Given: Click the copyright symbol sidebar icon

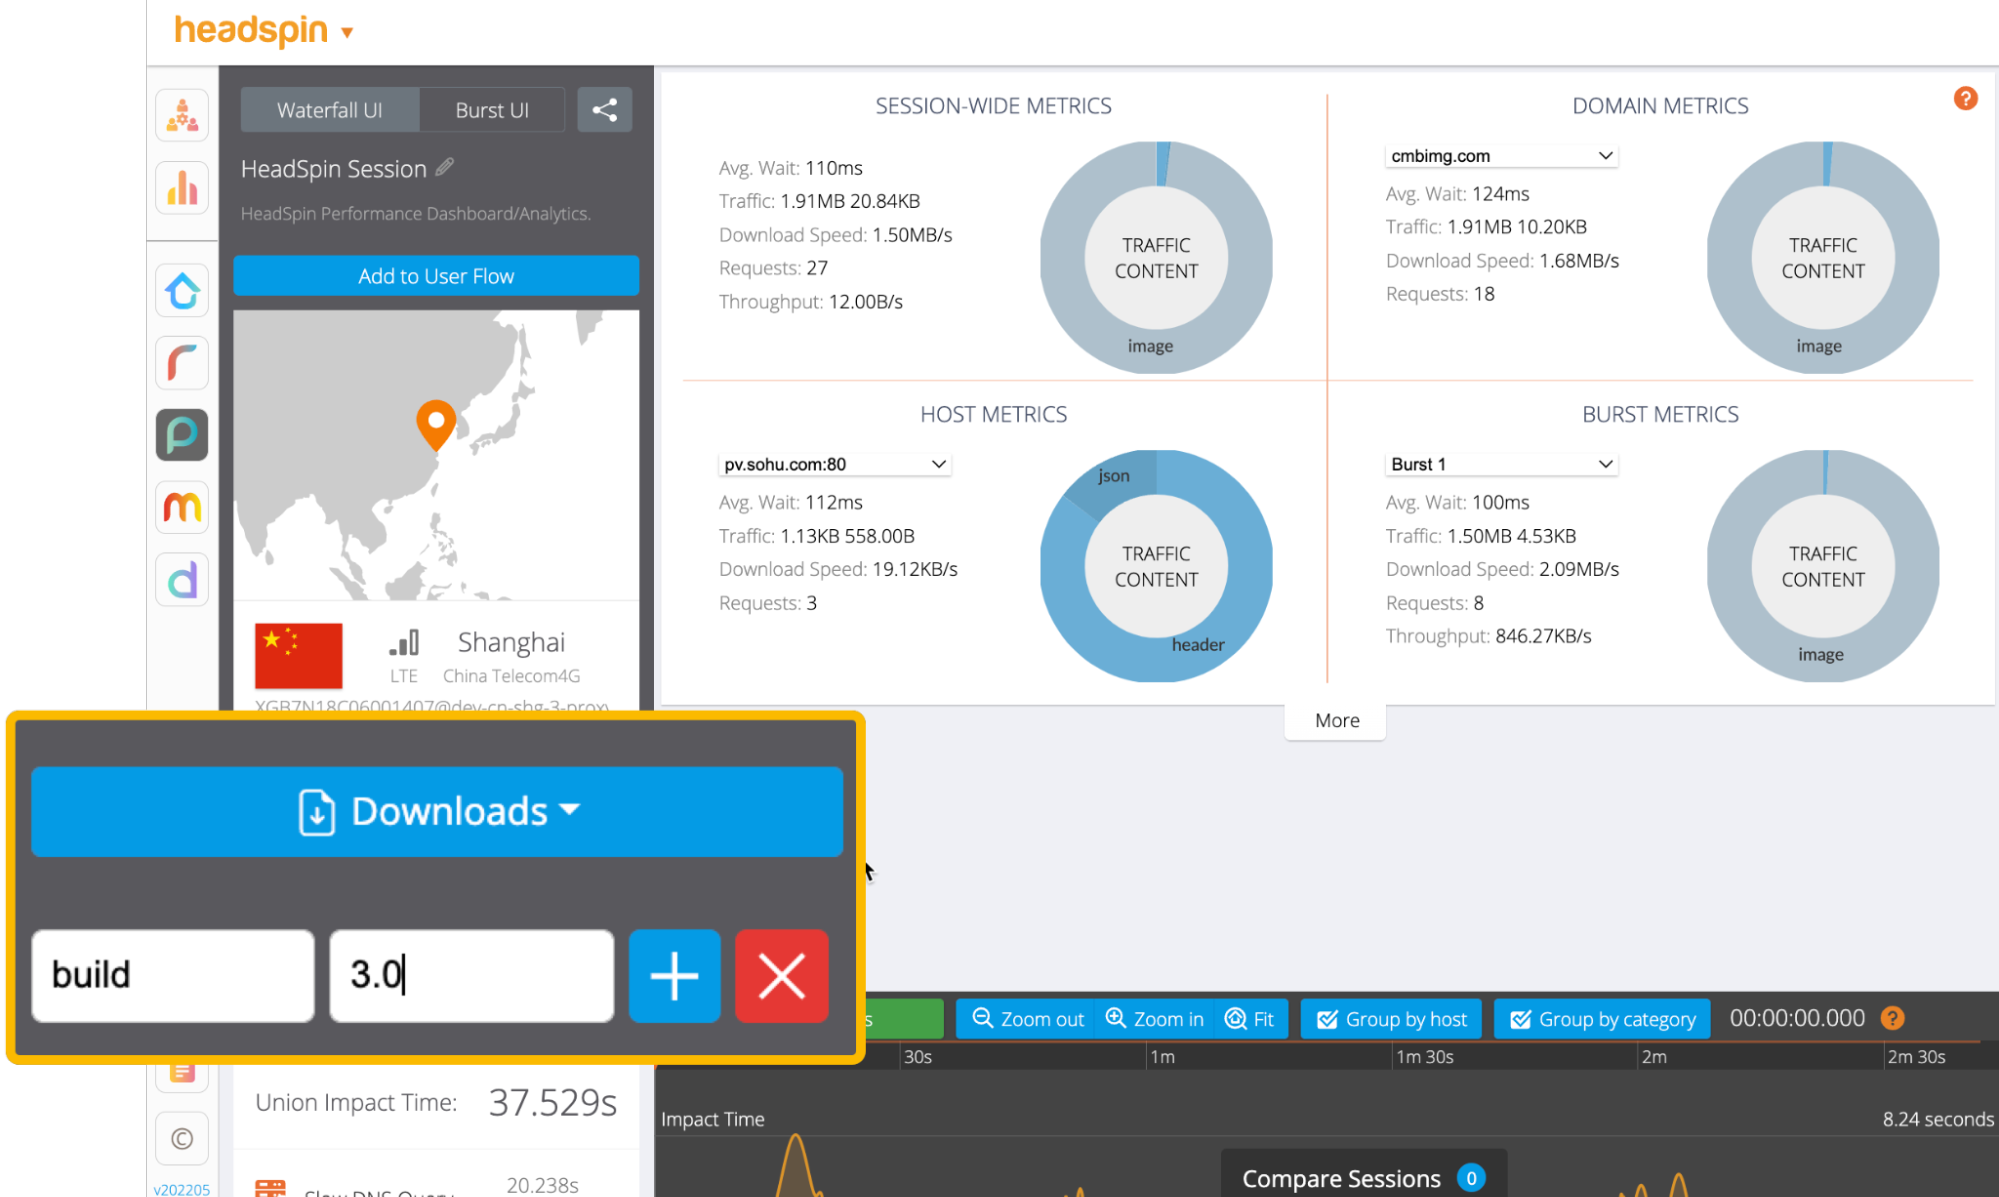Looking at the screenshot, I should 182,1138.
